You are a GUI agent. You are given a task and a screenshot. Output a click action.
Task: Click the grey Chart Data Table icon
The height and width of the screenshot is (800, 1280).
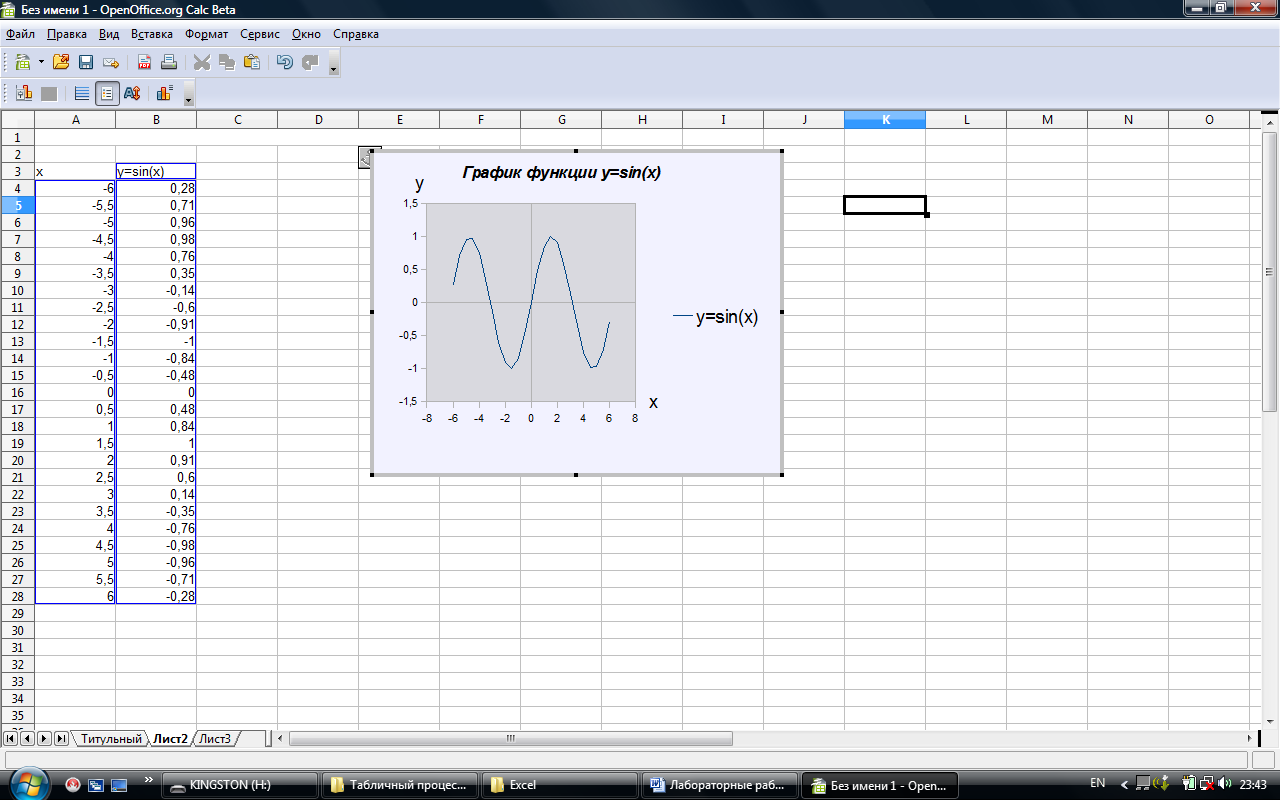point(49,94)
